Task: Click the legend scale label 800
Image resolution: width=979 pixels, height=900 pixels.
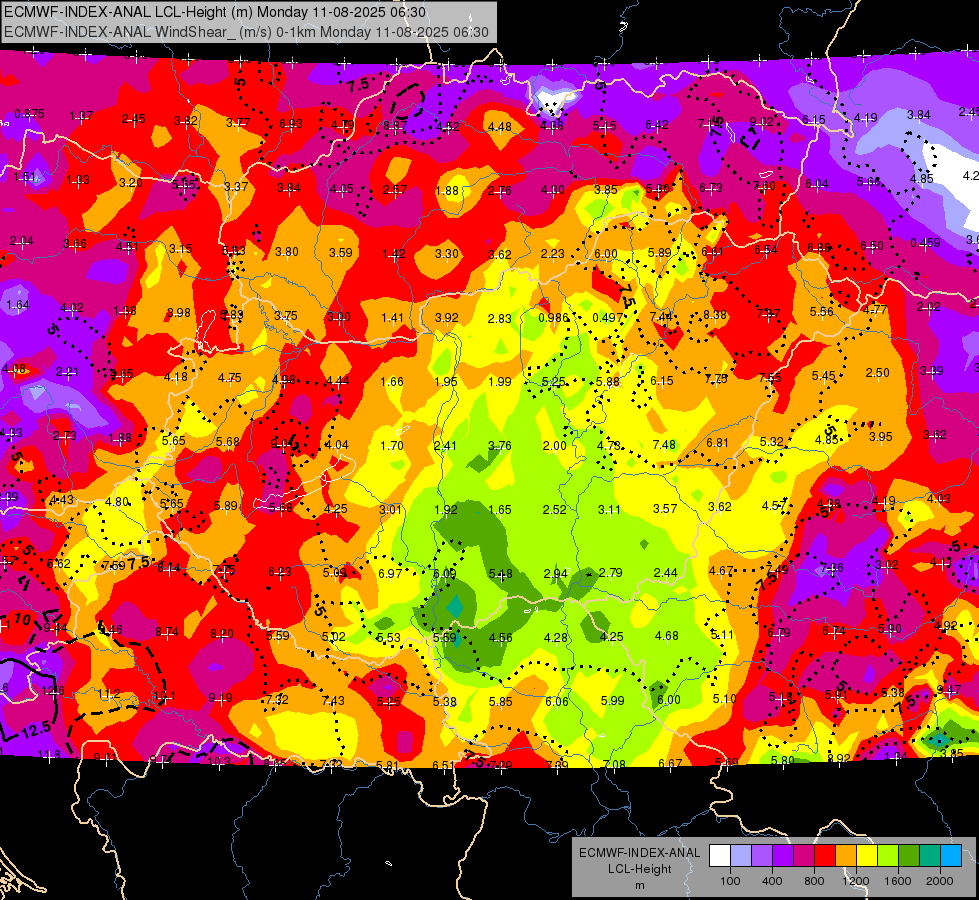Action: click(x=814, y=881)
